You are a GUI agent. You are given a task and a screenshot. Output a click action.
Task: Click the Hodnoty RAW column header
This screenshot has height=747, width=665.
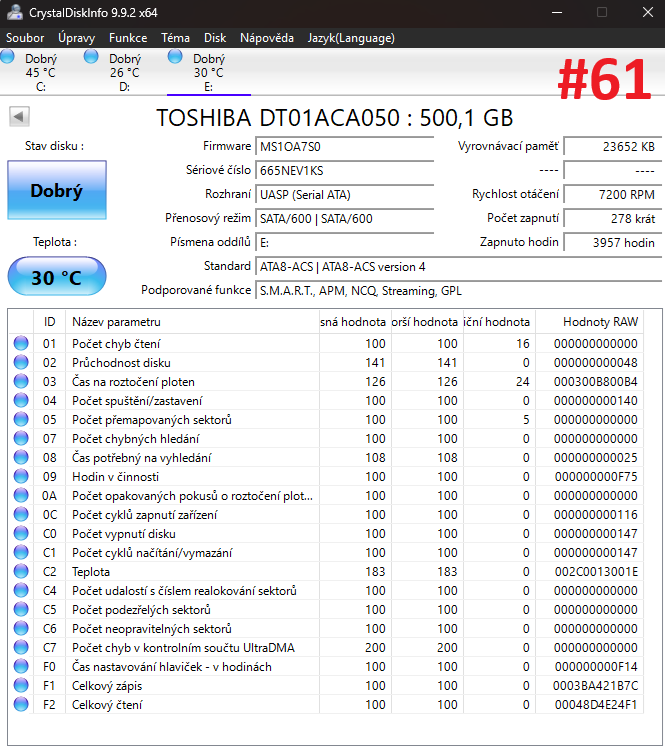point(589,322)
